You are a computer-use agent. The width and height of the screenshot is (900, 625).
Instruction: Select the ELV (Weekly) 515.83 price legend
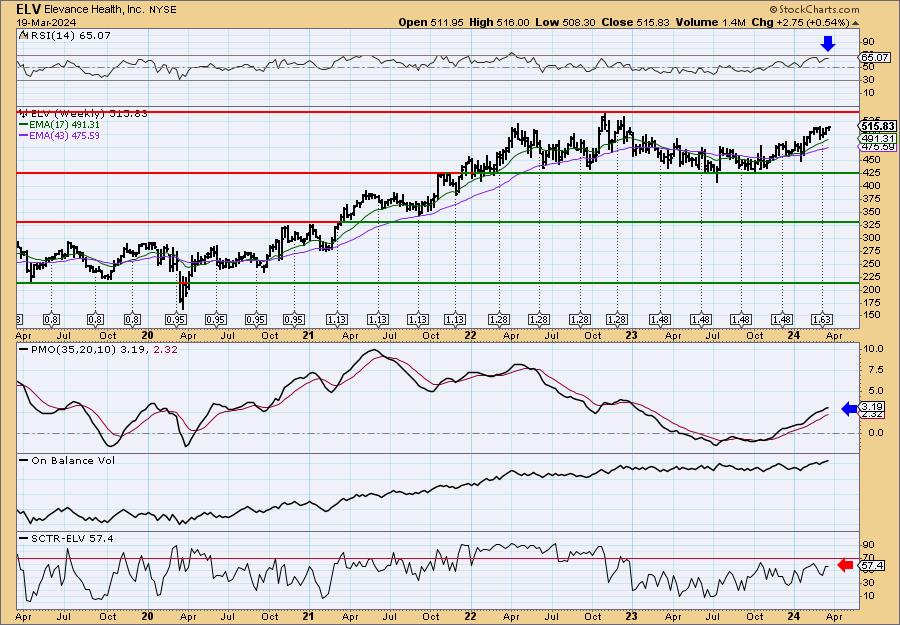pyautogui.click(x=83, y=114)
